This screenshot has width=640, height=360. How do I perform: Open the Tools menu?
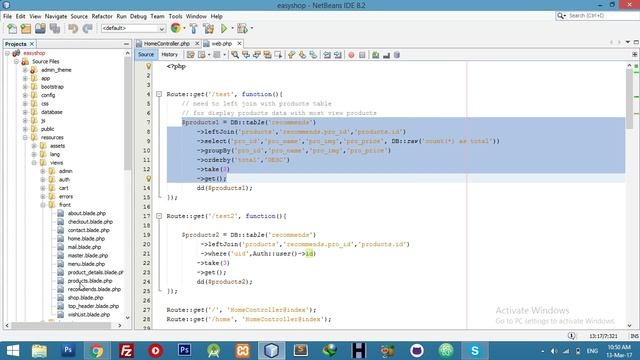click(x=176, y=16)
